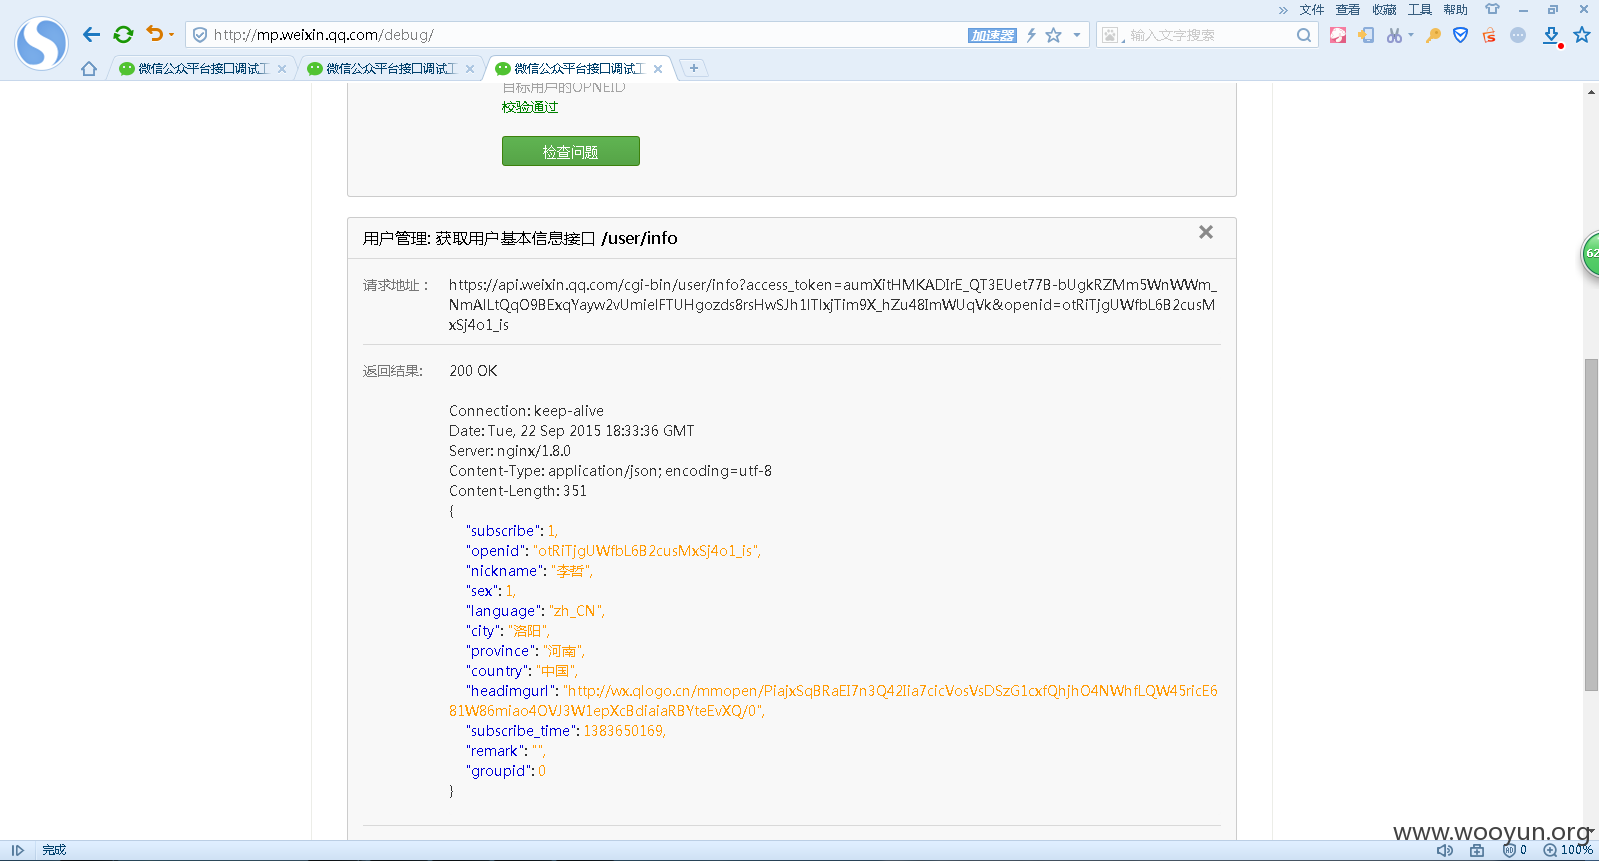Click the shirt skin icon
1599x861 pixels.
point(1492,9)
